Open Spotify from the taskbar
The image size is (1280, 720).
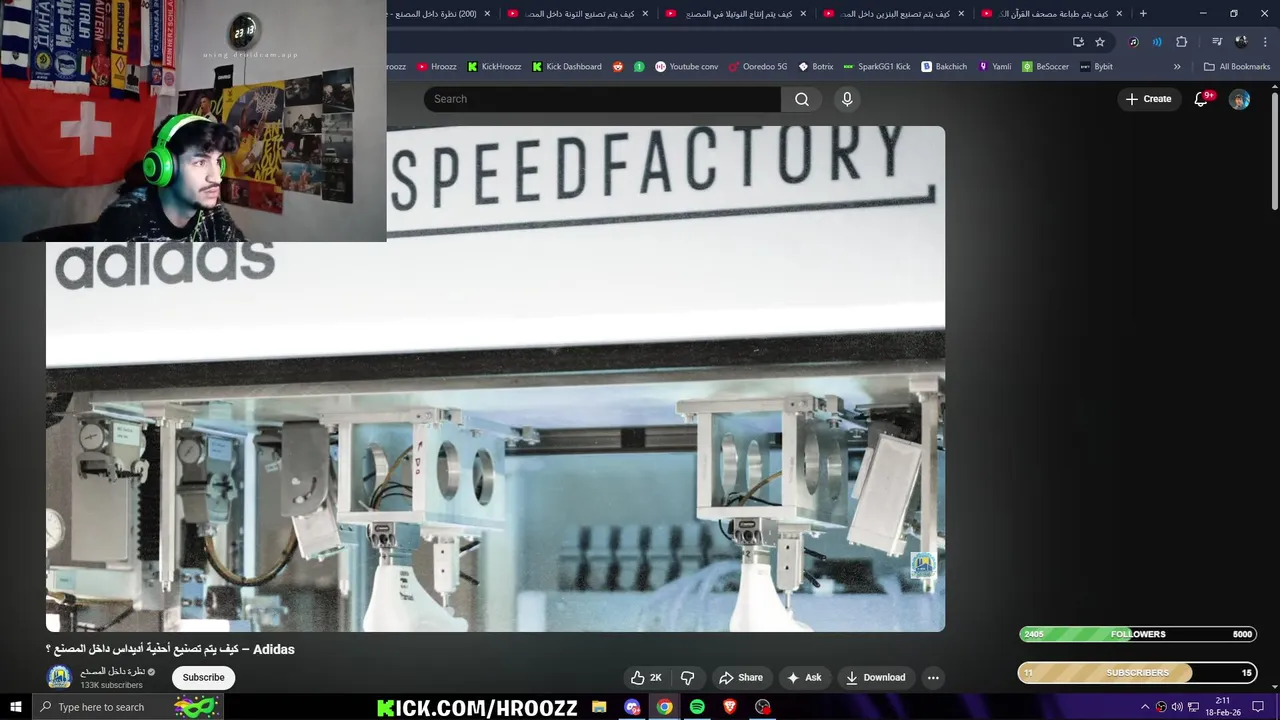(697, 707)
